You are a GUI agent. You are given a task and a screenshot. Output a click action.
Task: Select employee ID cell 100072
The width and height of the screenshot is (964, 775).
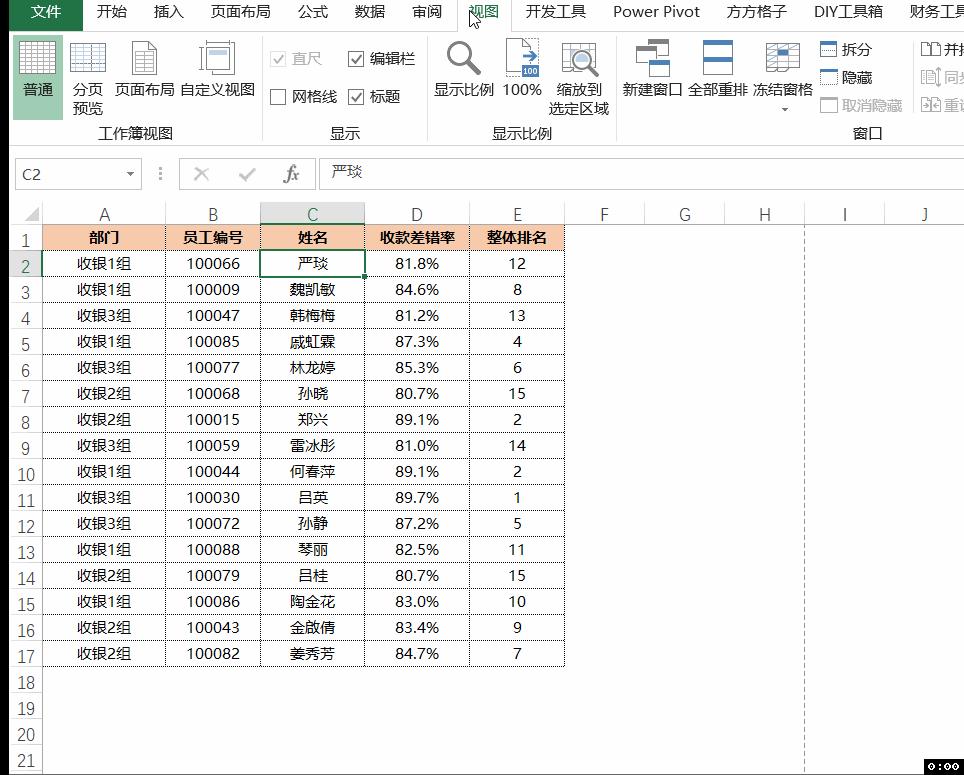click(213, 524)
